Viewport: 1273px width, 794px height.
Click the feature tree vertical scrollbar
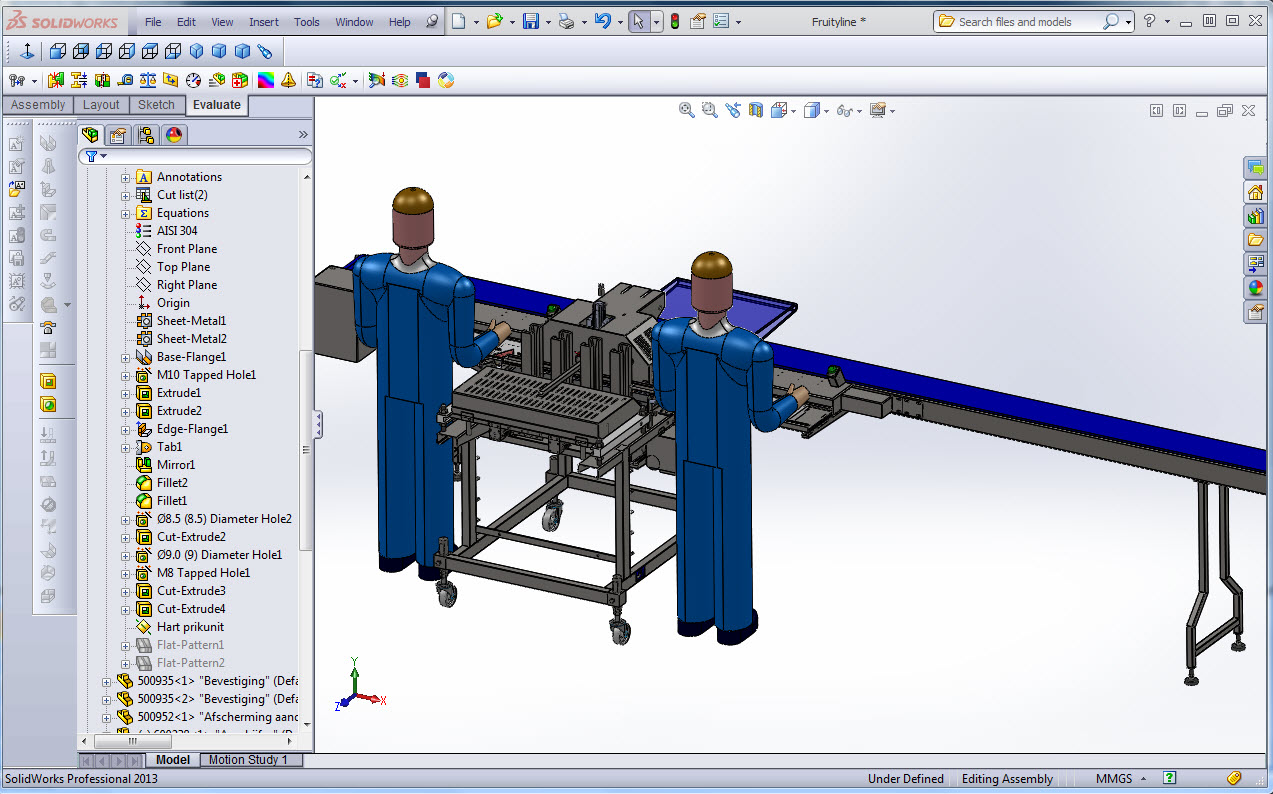(306, 450)
